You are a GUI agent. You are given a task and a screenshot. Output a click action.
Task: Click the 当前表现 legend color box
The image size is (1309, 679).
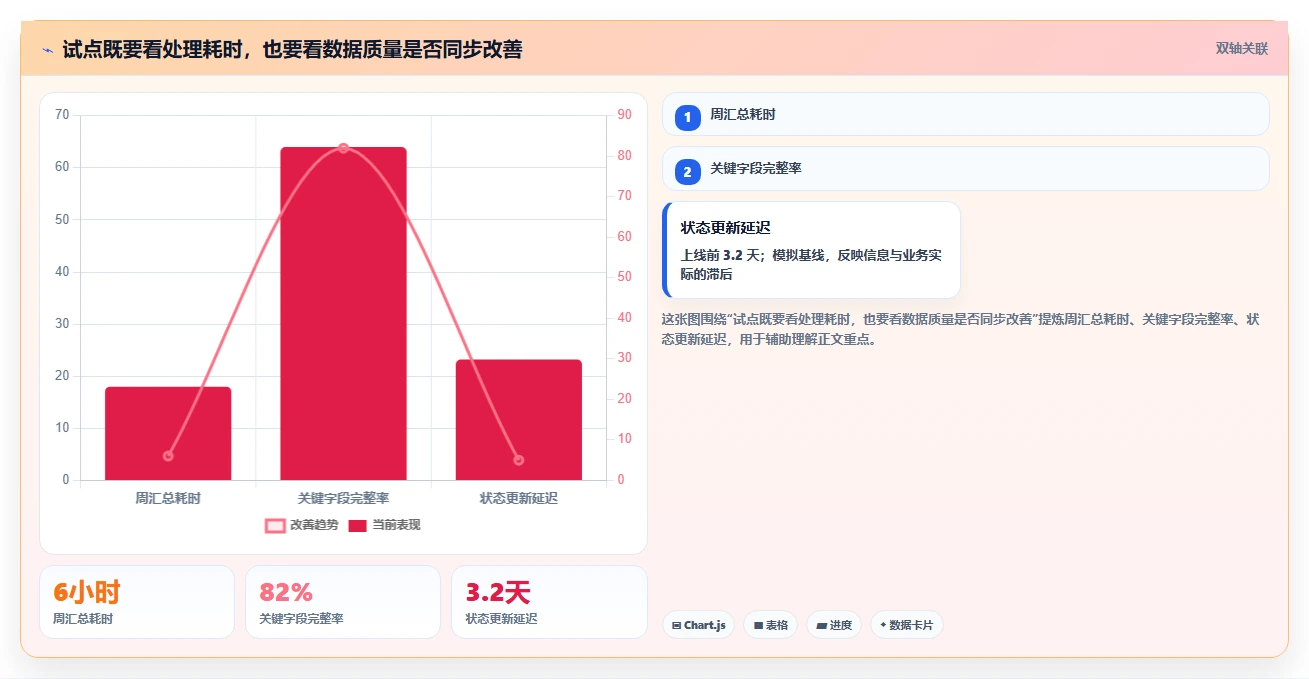point(357,525)
